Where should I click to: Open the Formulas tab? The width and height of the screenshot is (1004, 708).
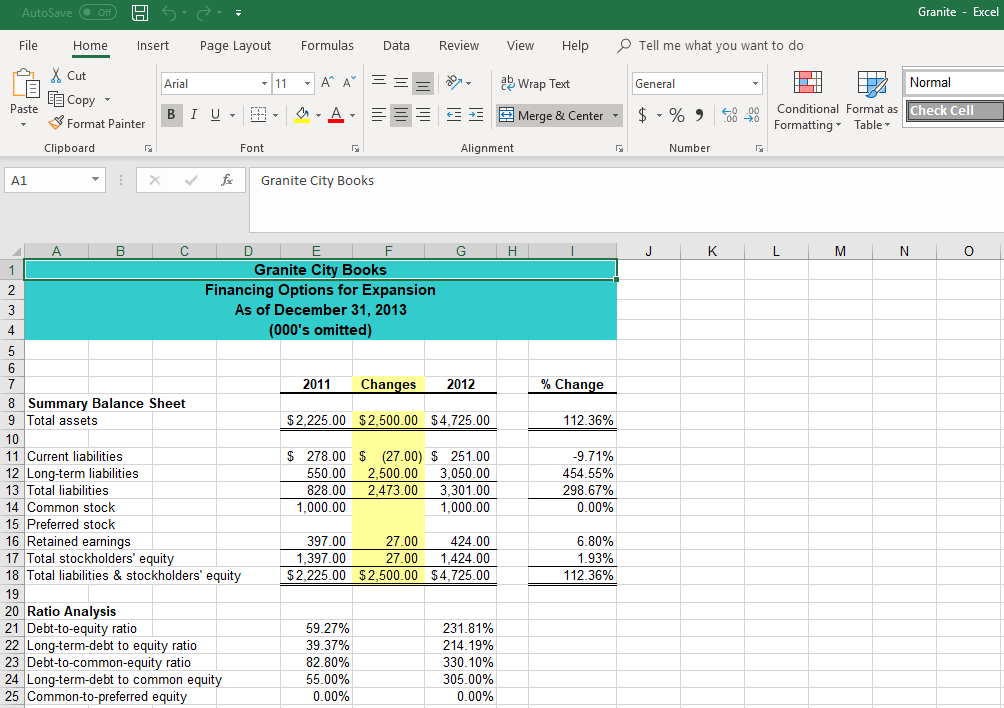tap(327, 45)
